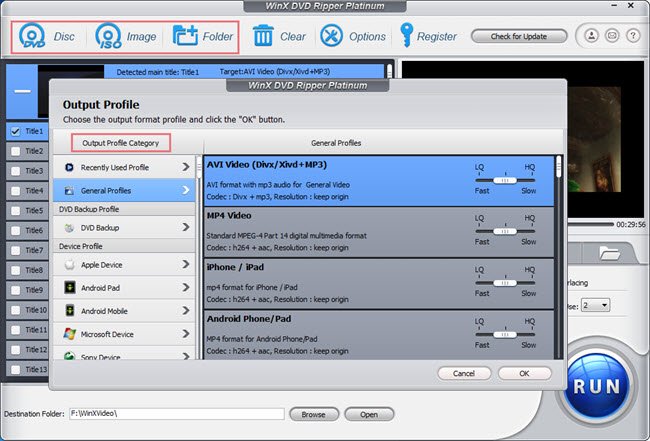This screenshot has height=441, width=650.
Task: Open the dropdown showing value 2
Action: tap(595, 305)
